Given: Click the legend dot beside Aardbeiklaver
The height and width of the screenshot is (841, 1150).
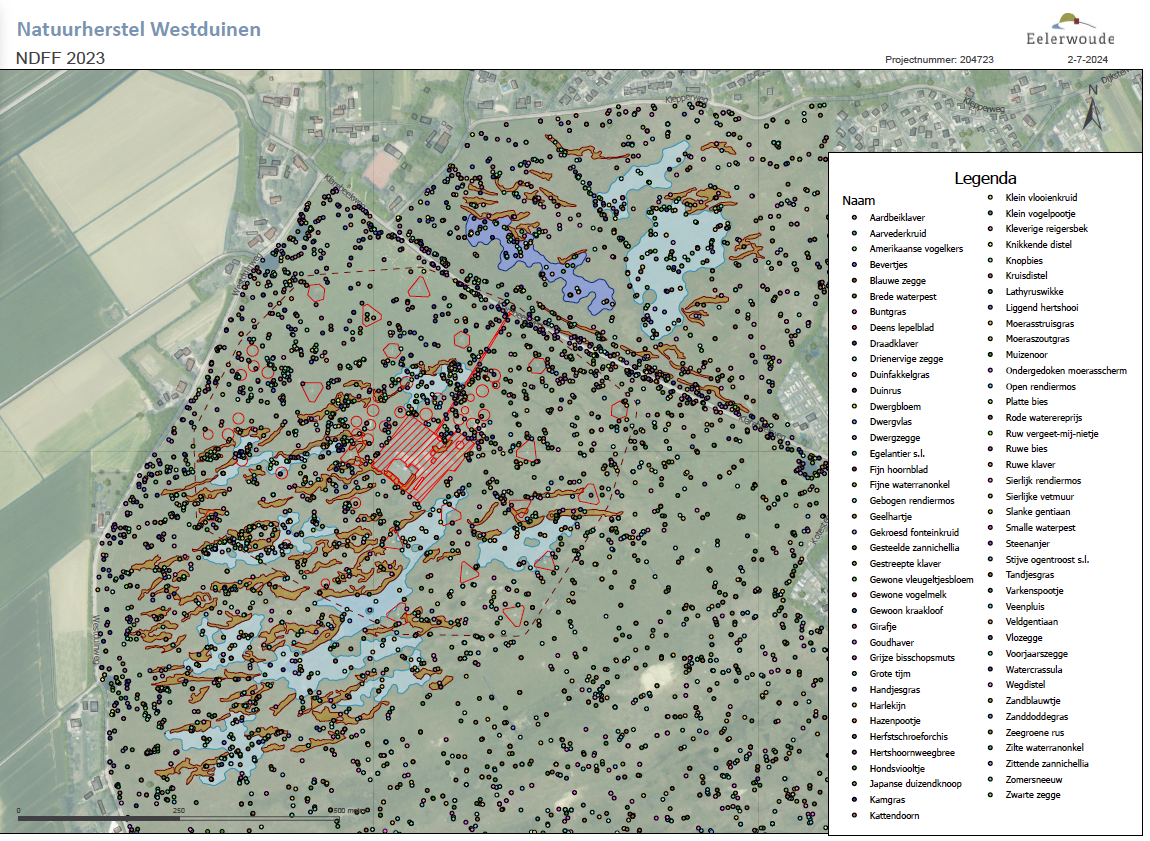Looking at the screenshot, I should (850, 217).
